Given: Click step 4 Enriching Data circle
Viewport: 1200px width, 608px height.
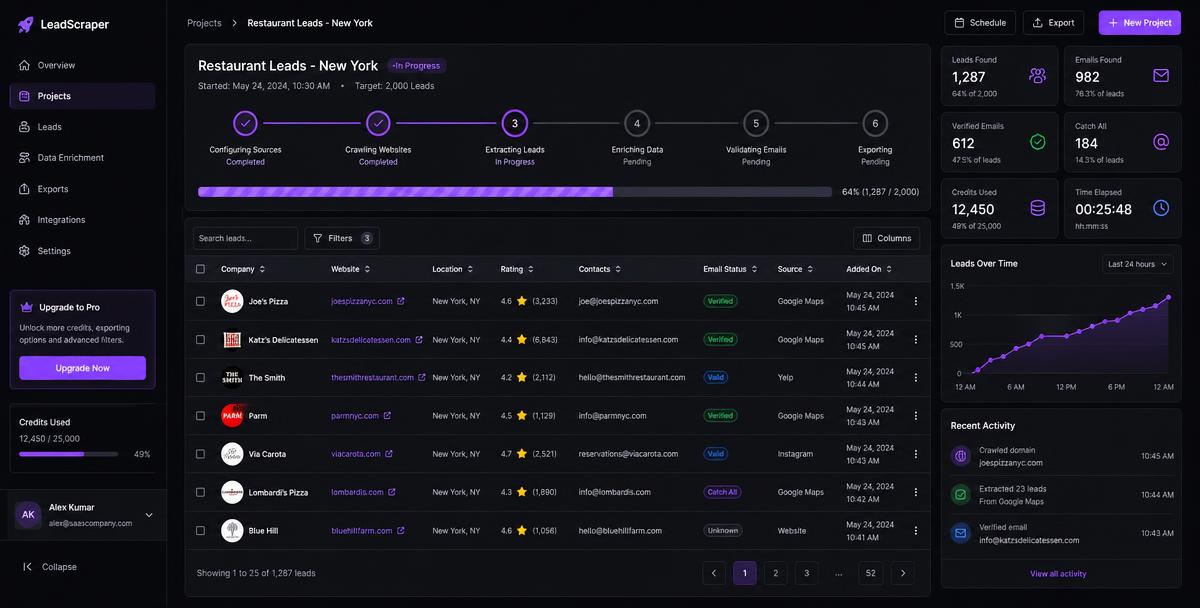Looking at the screenshot, I should point(637,124).
